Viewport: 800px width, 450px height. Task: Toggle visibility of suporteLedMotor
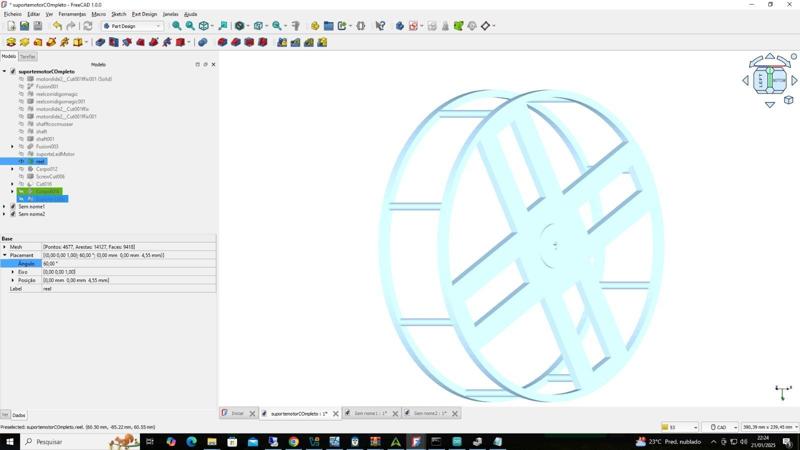tap(21, 154)
